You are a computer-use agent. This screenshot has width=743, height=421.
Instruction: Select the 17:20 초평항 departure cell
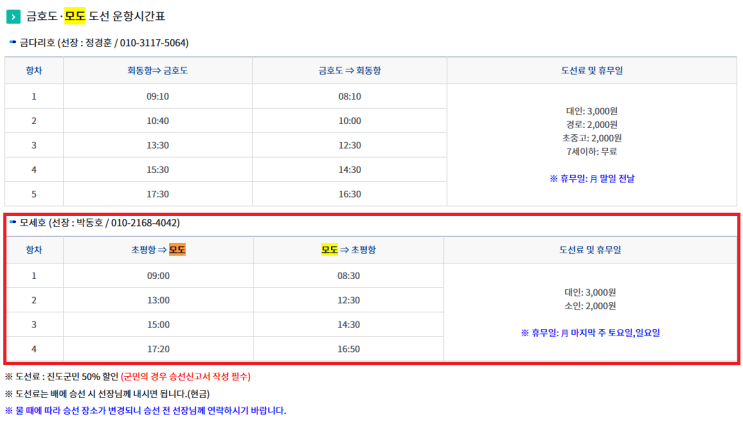pyautogui.click(x=158, y=349)
